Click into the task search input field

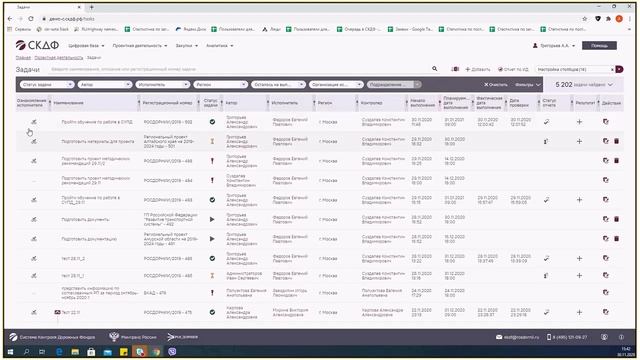(239, 69)
